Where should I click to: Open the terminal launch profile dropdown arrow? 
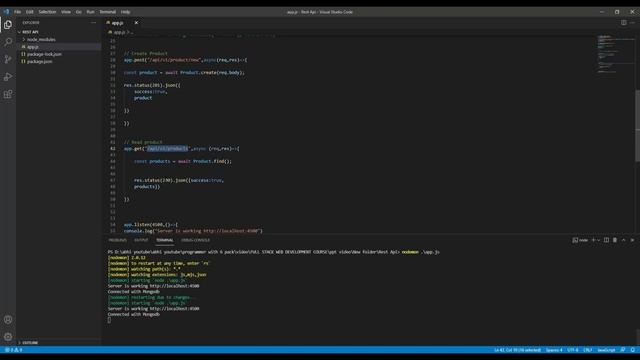tap(599, 240)
